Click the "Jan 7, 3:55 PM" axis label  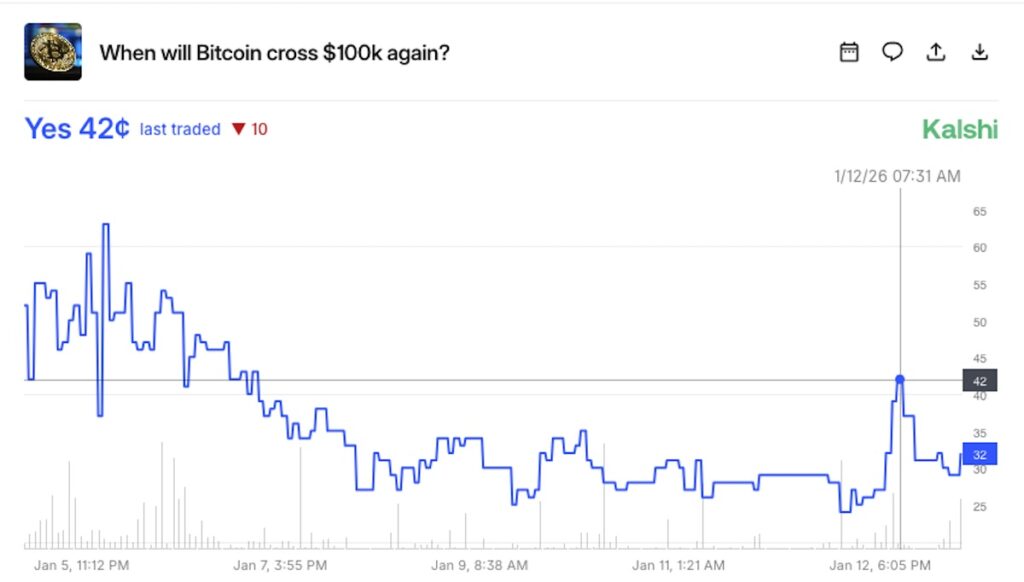275,565
